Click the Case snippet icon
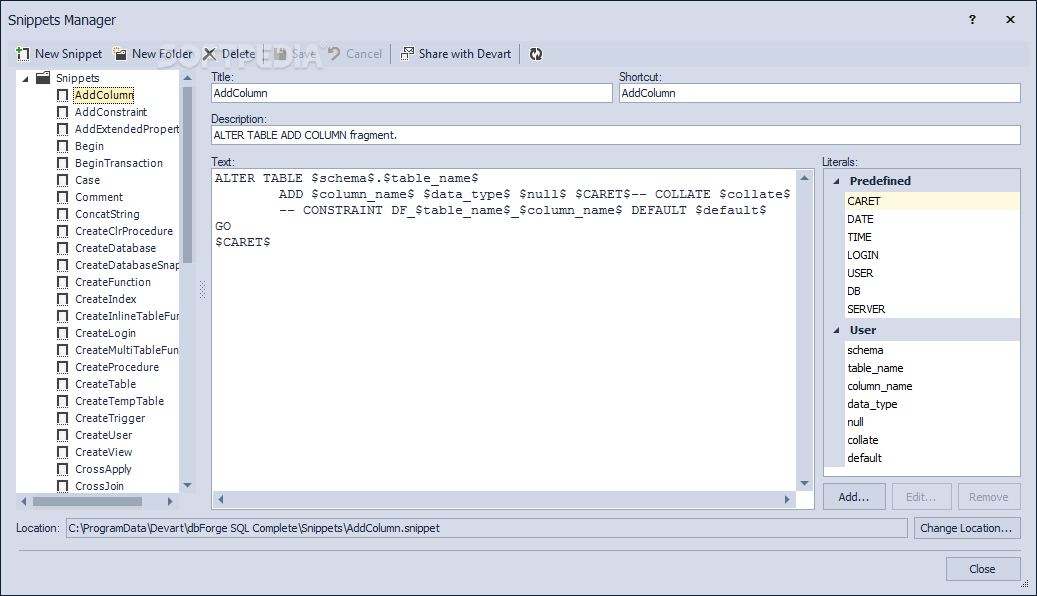 pos(63,180)
